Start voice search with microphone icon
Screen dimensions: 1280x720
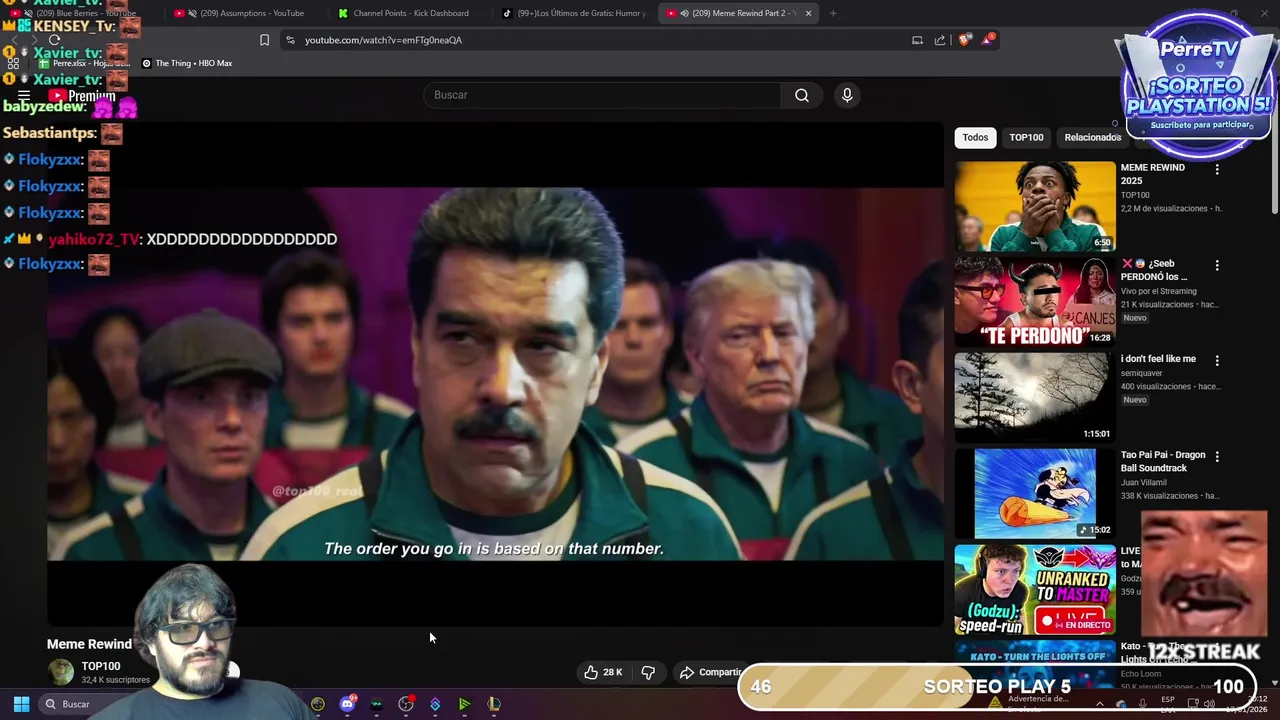click(x=847, y=95)
